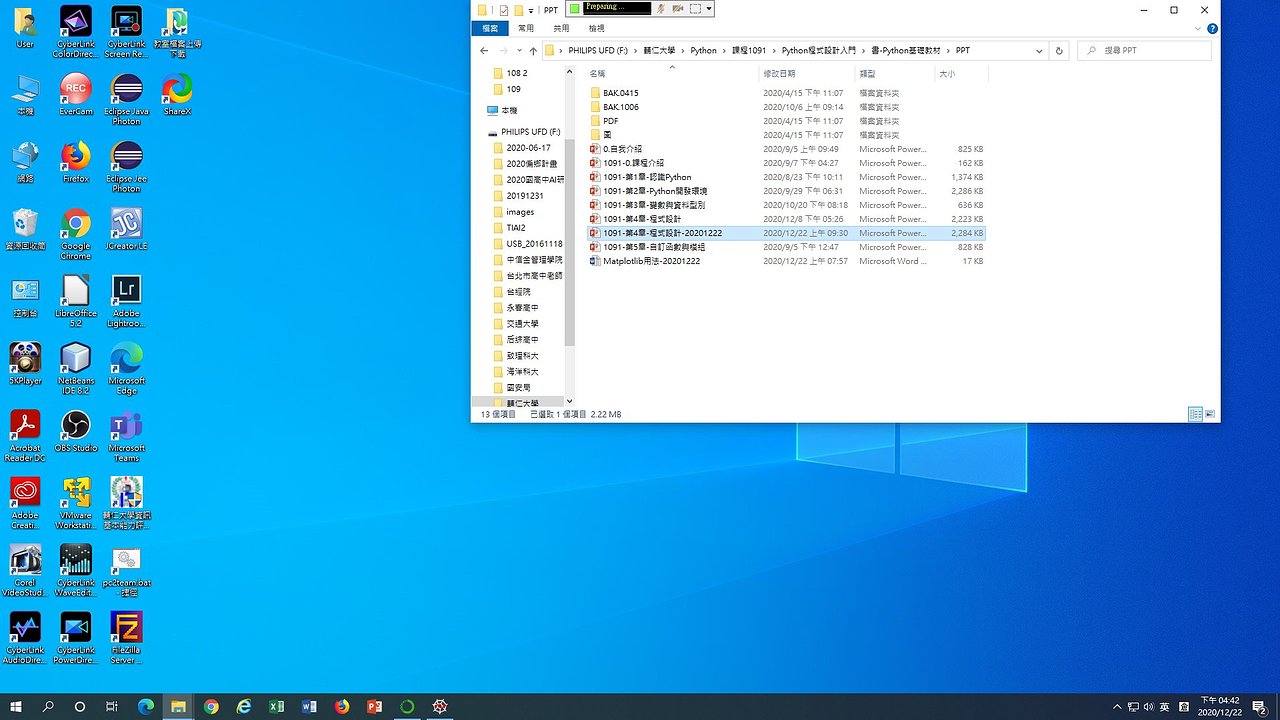Switch to details view layout button
Viewport: 1280px width, 720px height.
[x=1196, y=414]
